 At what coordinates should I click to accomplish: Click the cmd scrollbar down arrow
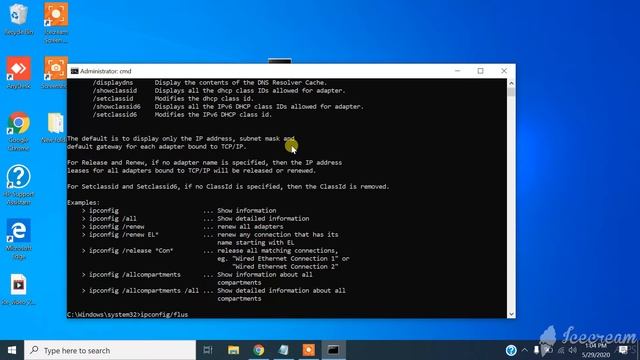(x=511, y=314)
